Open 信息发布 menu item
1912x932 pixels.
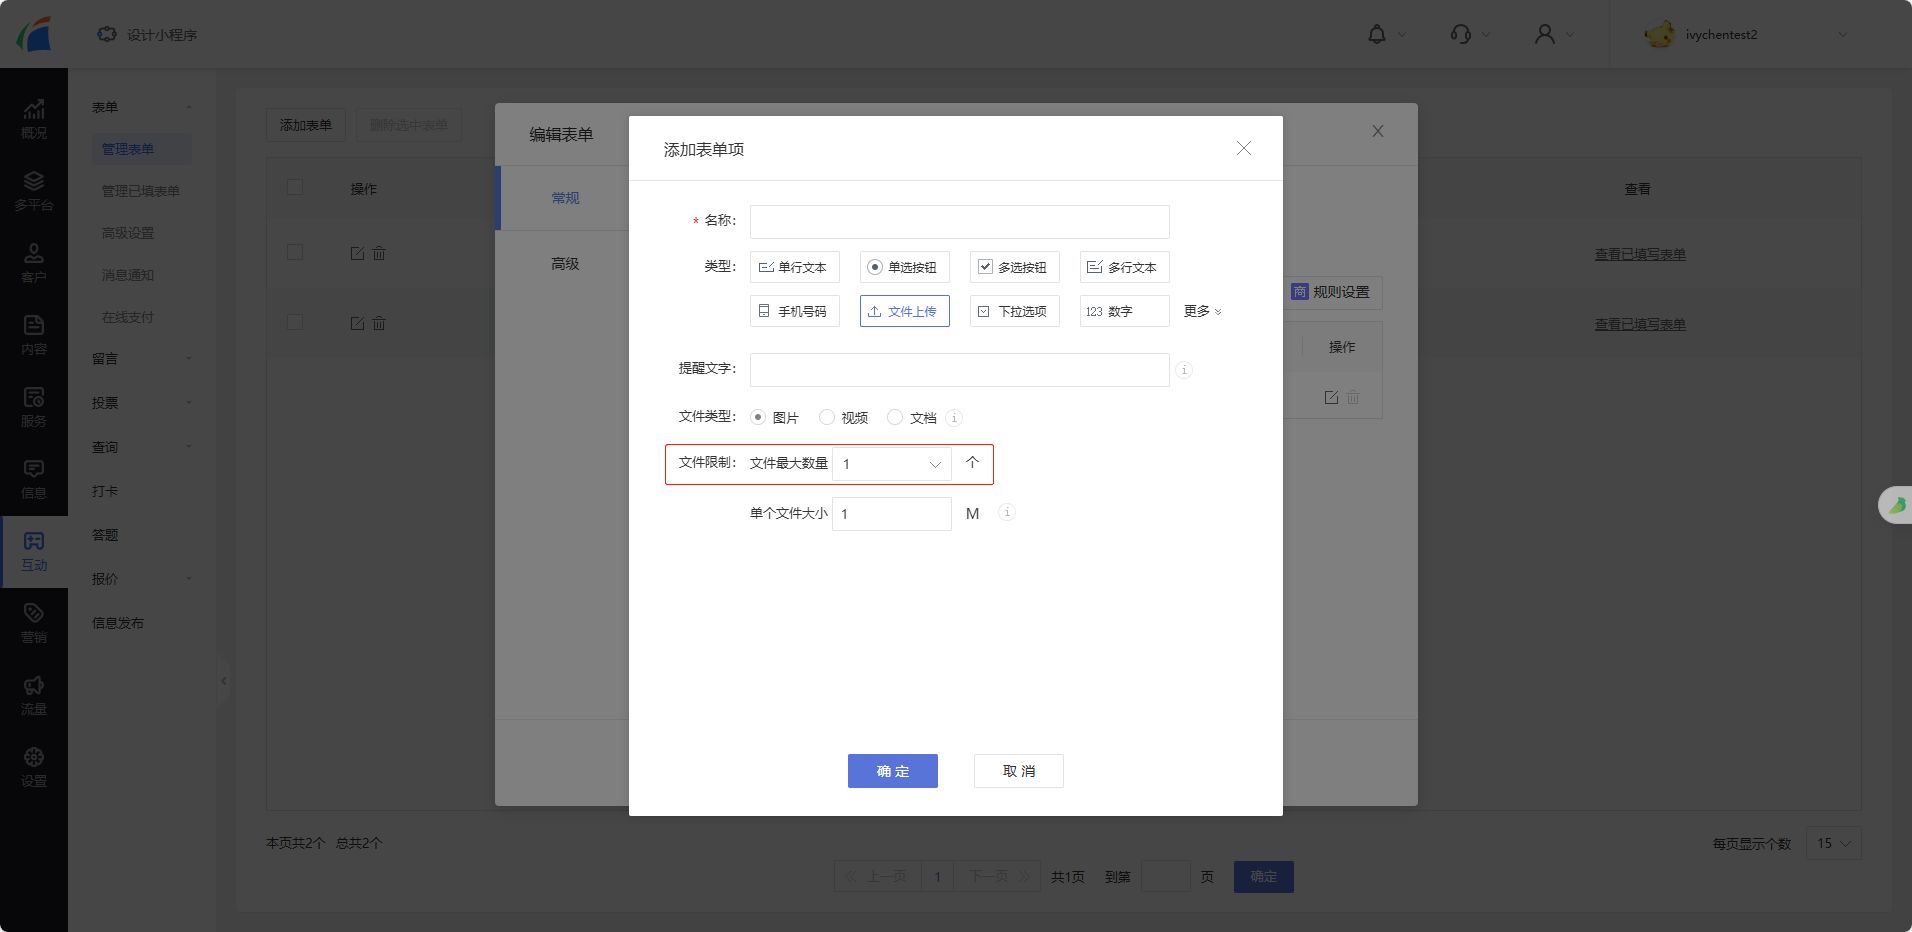118,623
